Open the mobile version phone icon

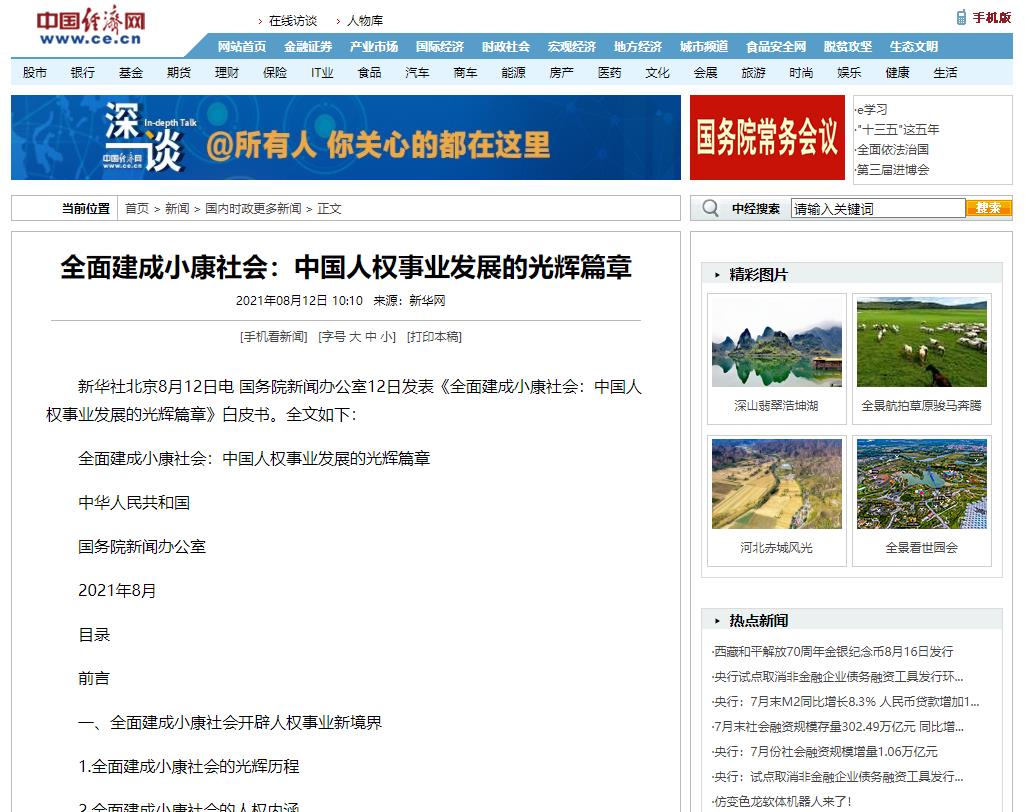961,17
